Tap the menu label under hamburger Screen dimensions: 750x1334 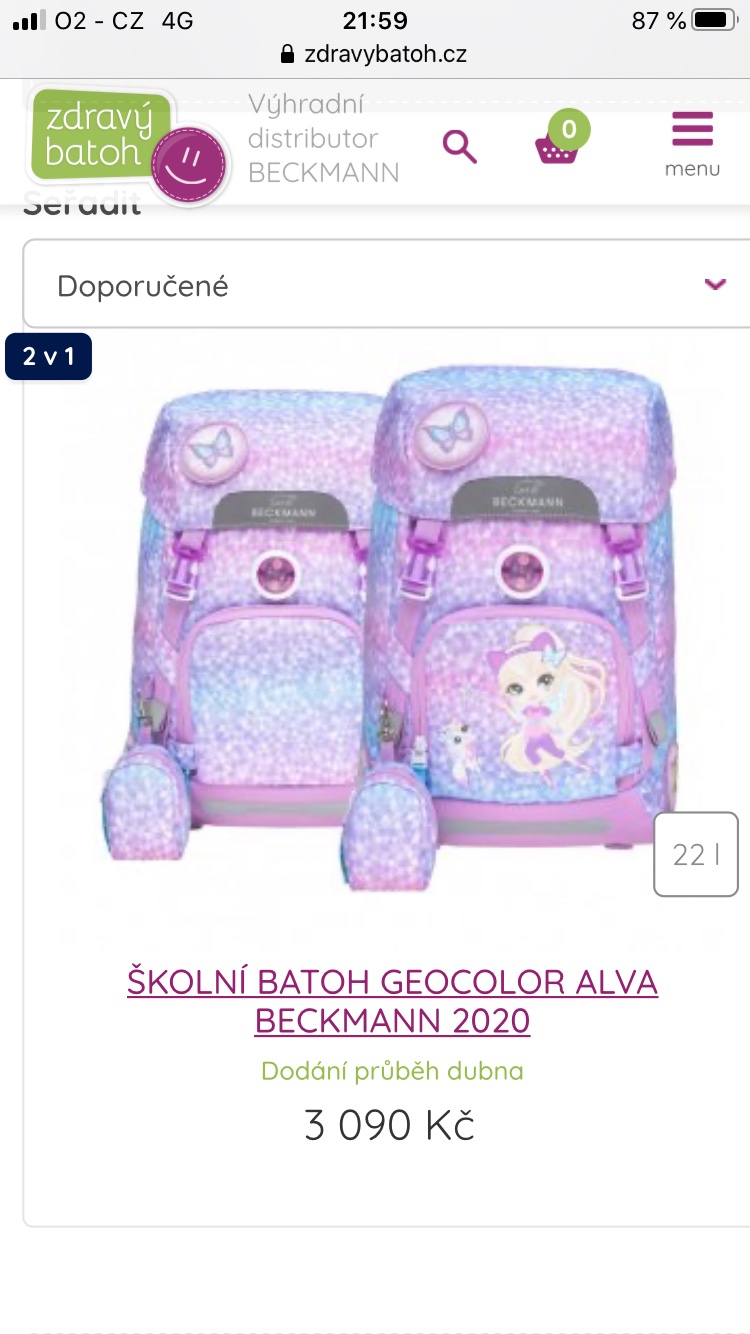[692, 169]
